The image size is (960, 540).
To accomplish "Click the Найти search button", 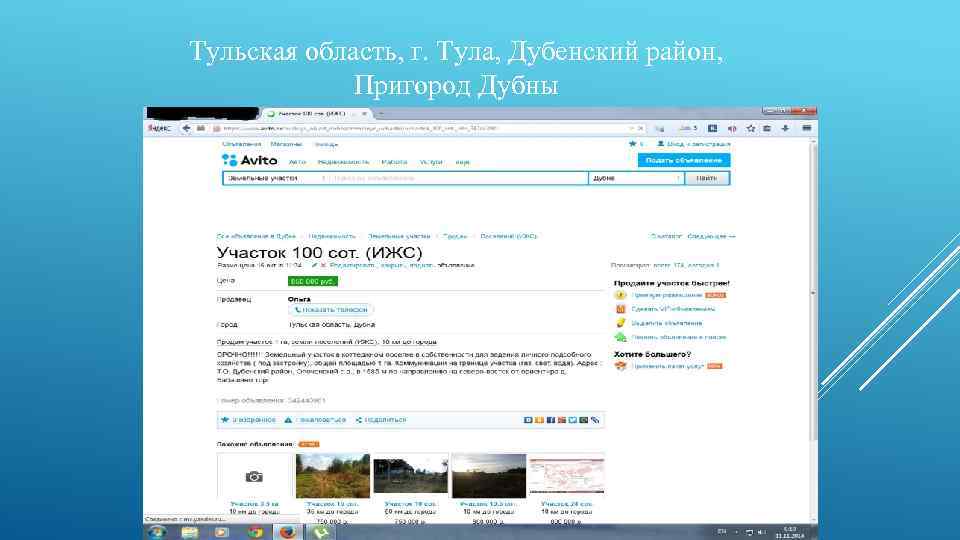I will pyautogui.click(x=707, y=178).
